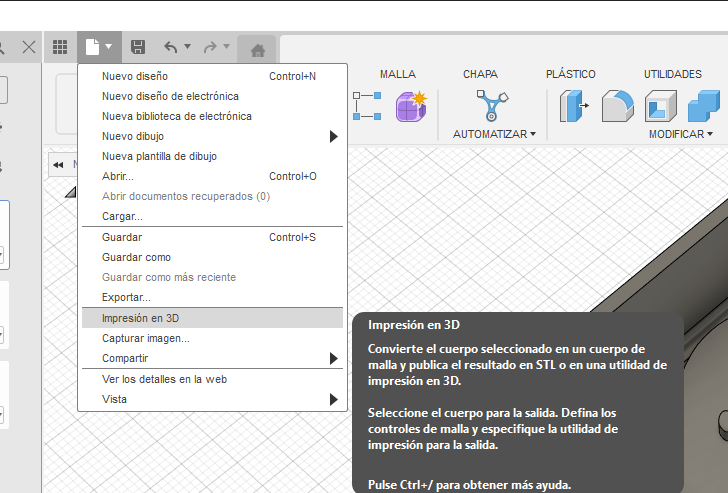Expand the Undo history dropdown arrow
The height and width of the screenshot is (493, 728).
188,46
